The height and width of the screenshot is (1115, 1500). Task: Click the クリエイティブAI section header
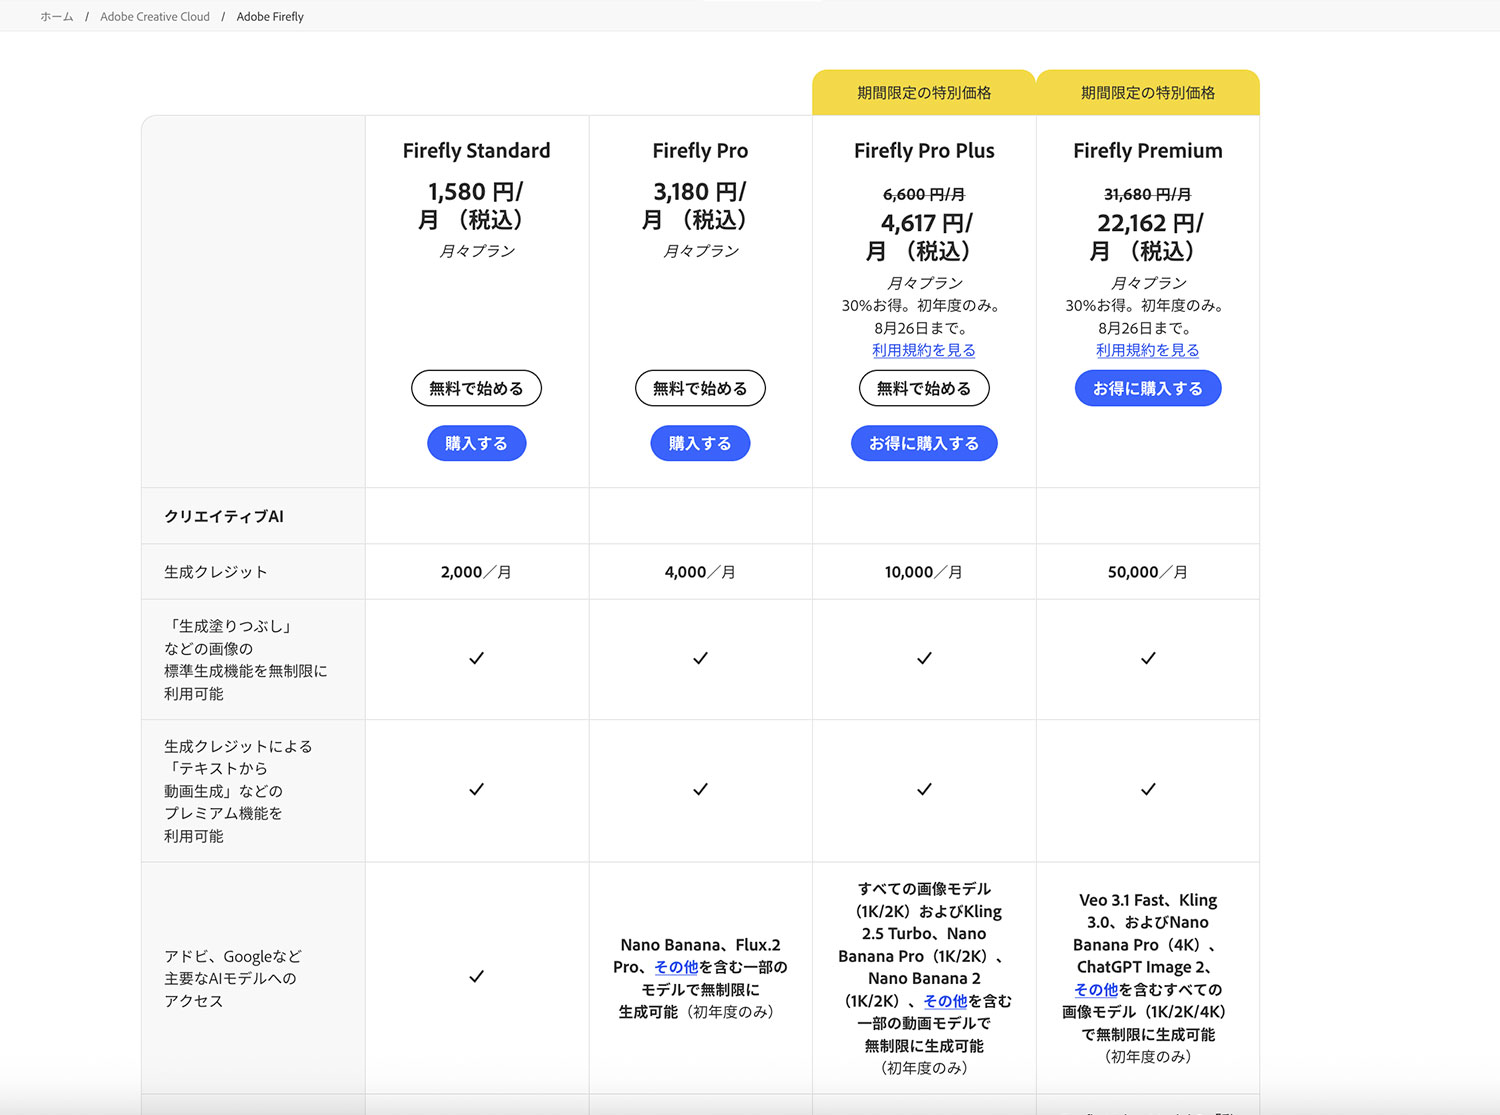click(224, 516)
